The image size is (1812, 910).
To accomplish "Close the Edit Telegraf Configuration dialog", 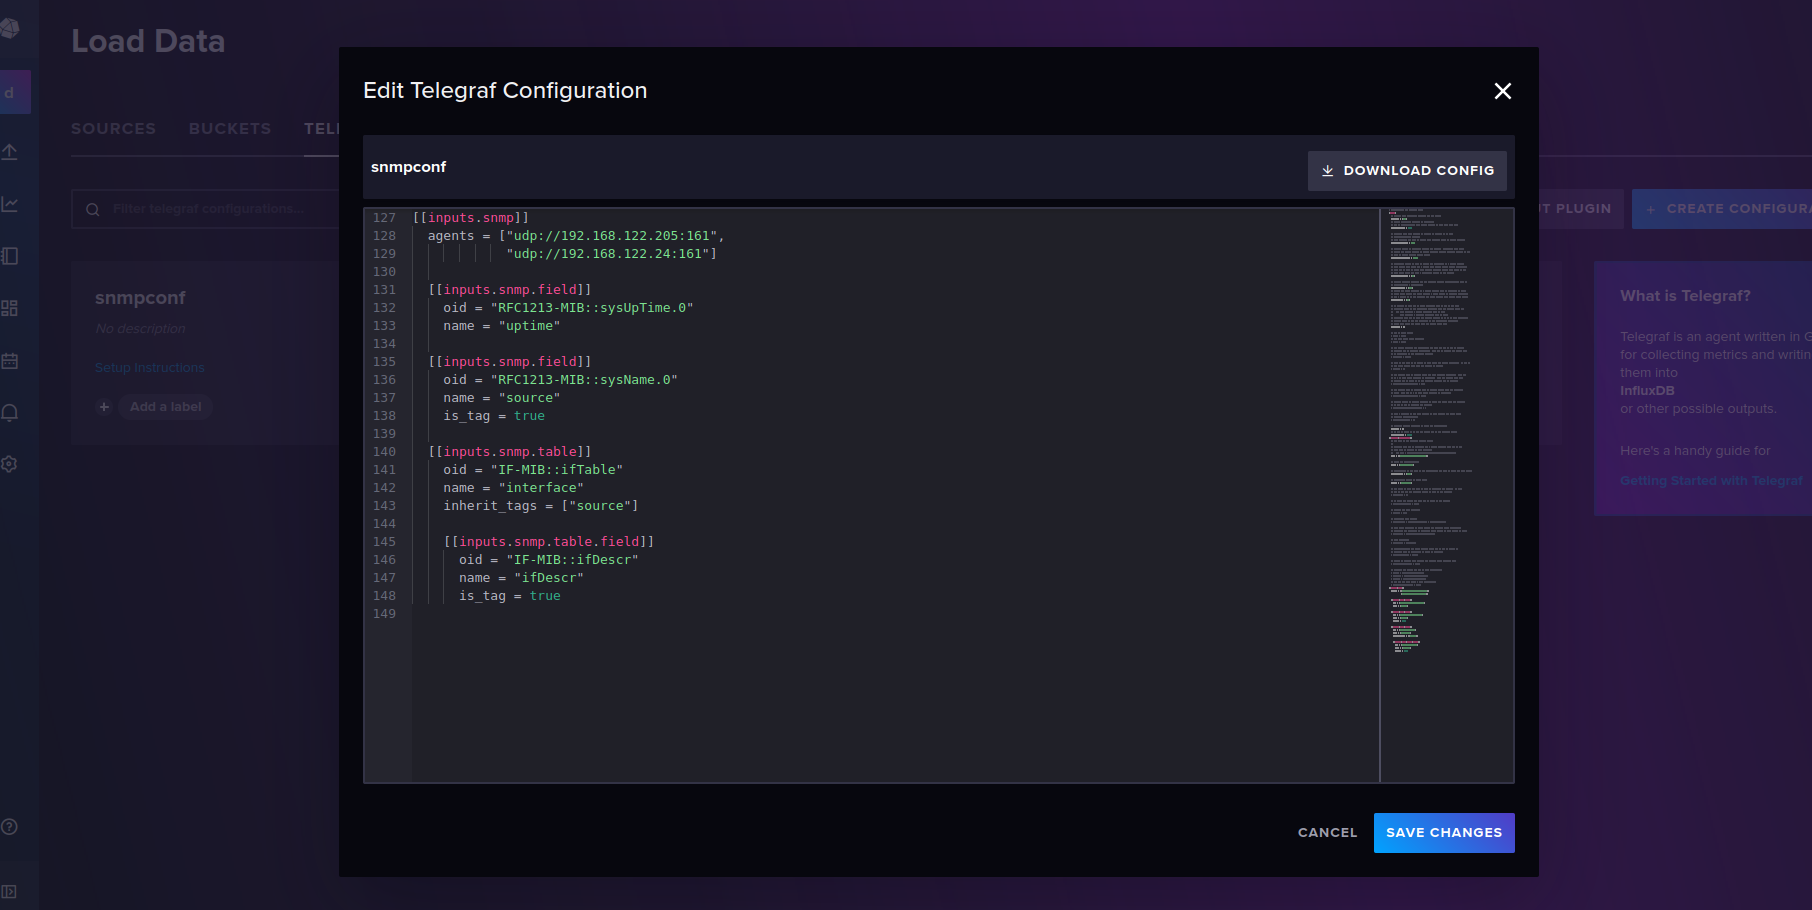I will pyautogui.click(x=1502, y=91).
